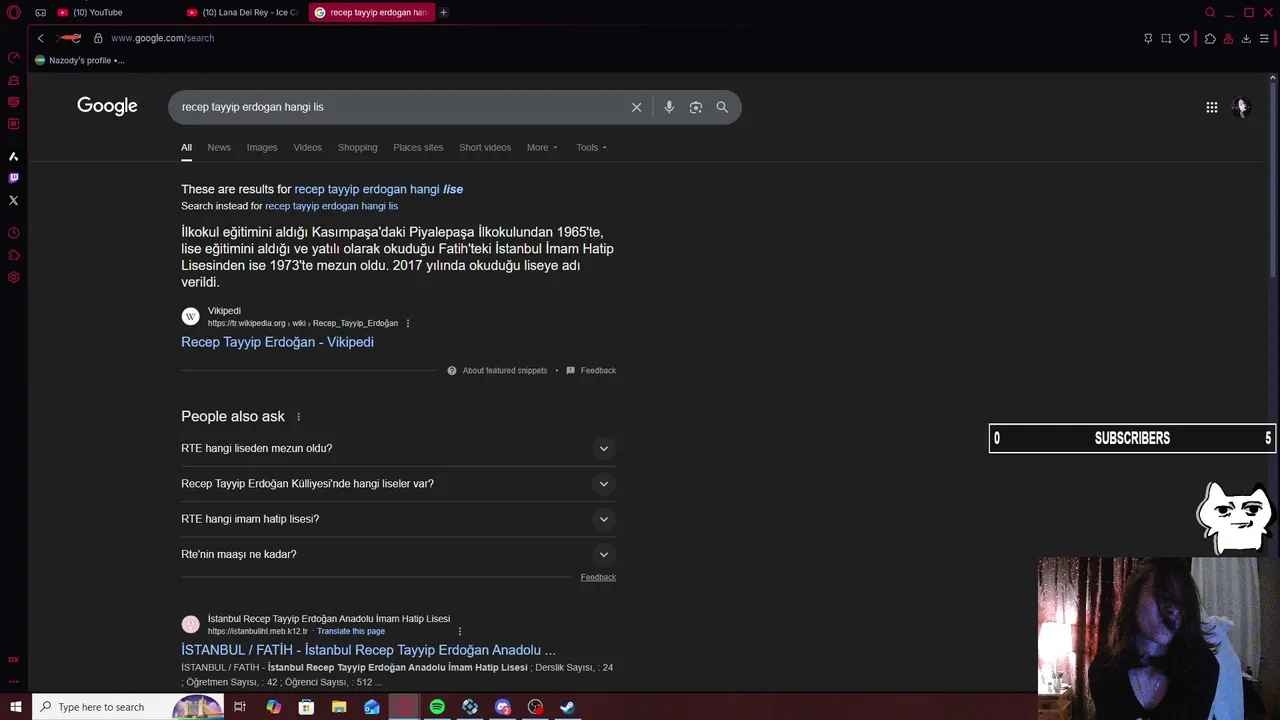Image resolution: width=1280 pixels, height=720 pixels.
Task: Open the Google apps grid
Action: point(1211,107)
